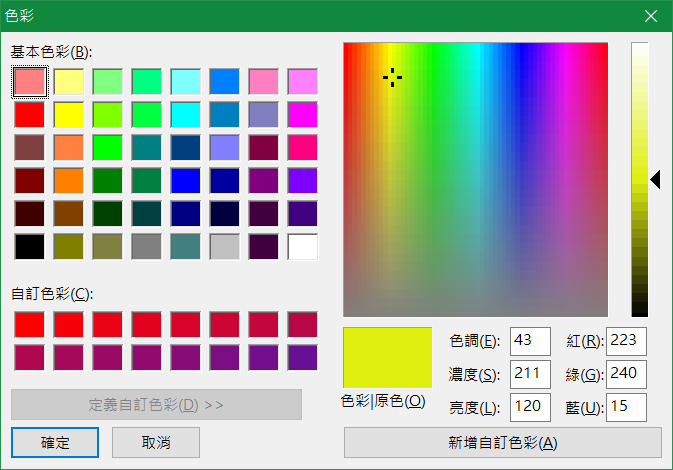Choose the magenta basic color swatch
Image resolution: width=673 pixels, height=470 pixels.
point(303,115)
